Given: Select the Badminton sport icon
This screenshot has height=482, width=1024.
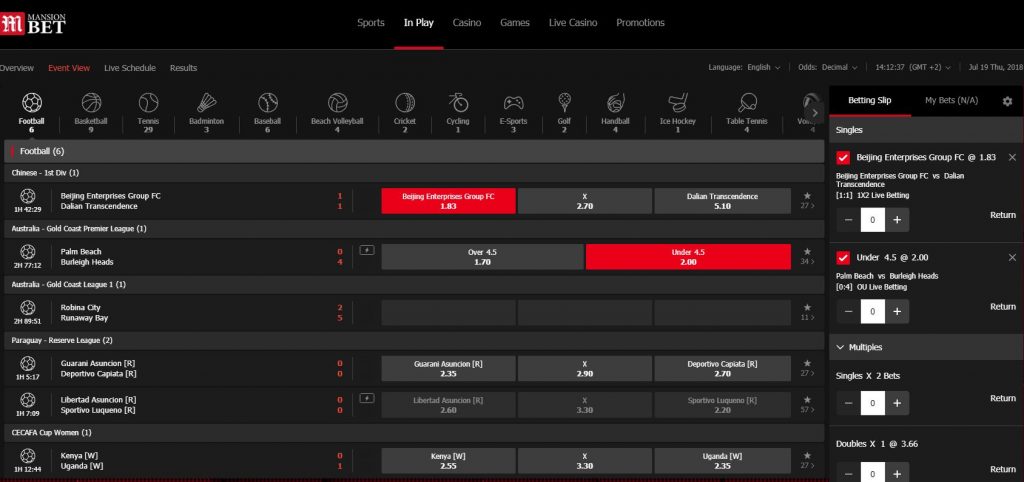Looking at the screenshot, I should [206, 103].
